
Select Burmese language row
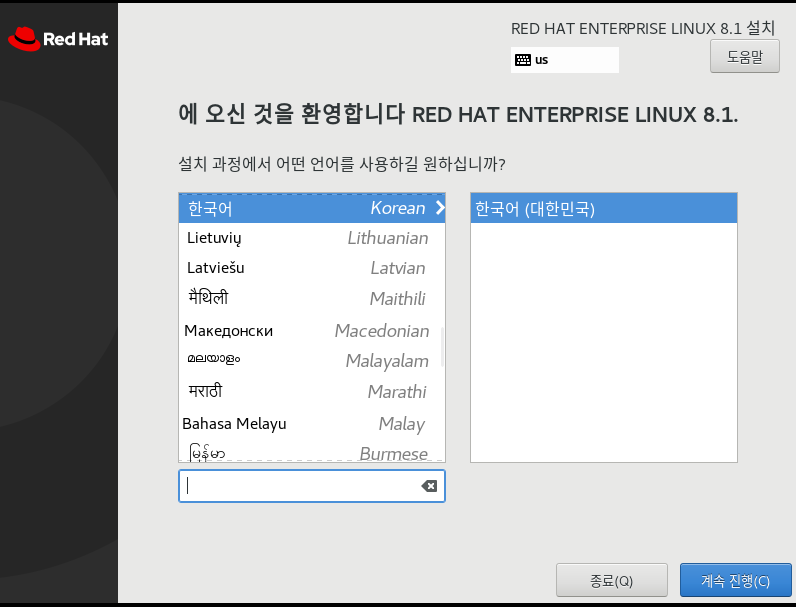click(x=312, y=451)
